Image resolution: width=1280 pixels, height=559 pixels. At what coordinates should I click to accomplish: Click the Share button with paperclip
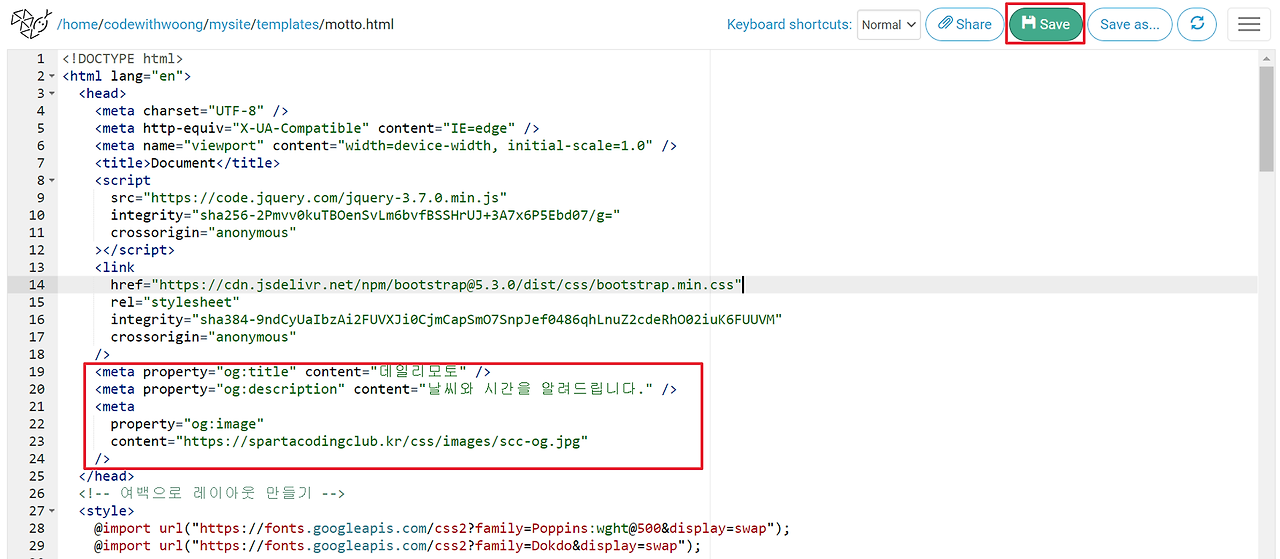(x=964, y=24)
